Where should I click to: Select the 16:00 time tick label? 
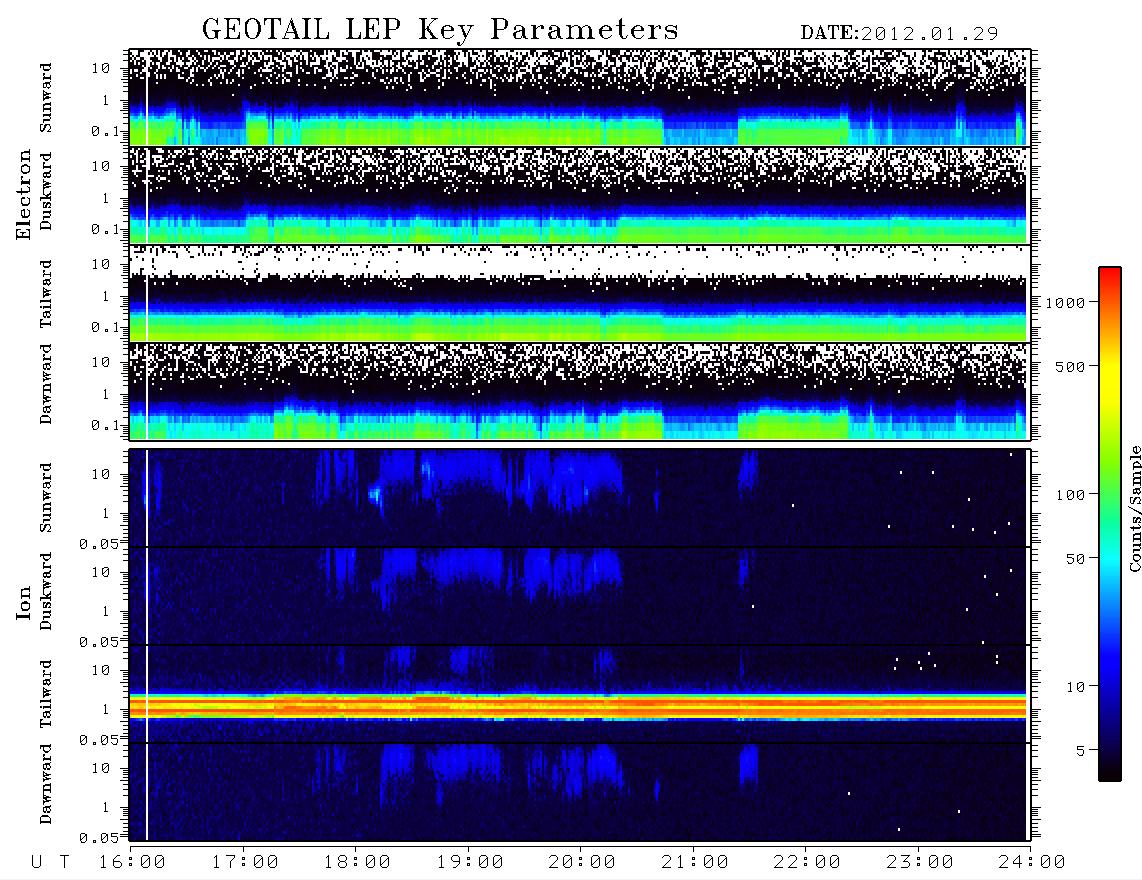coord(132,862)
